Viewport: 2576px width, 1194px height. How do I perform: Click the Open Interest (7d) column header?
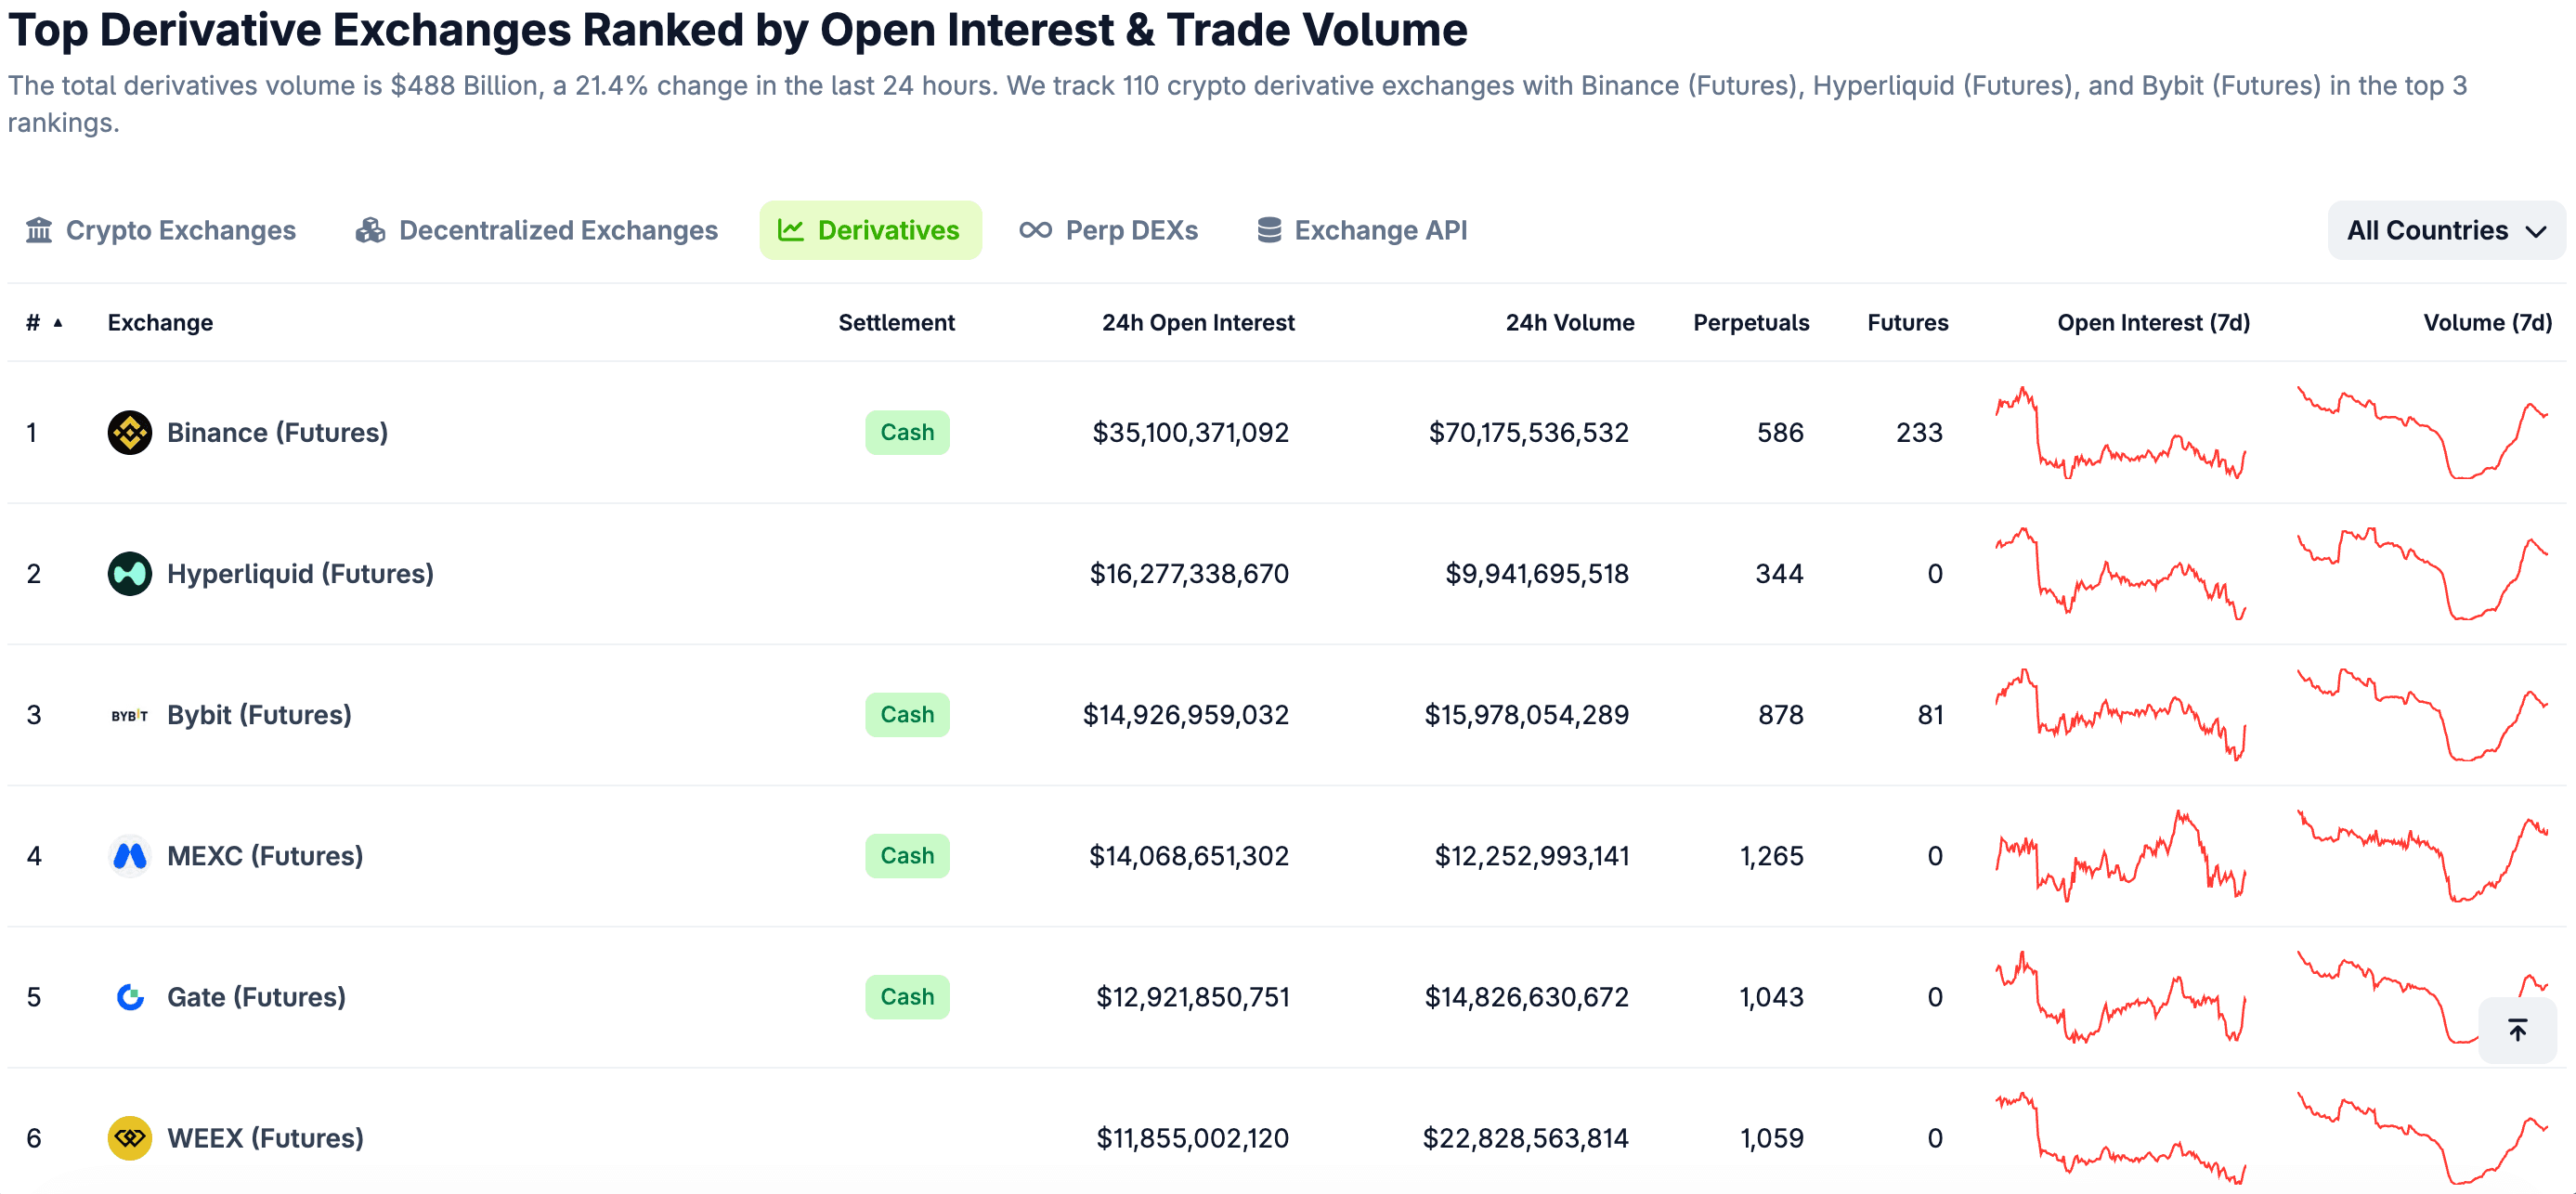click(2153, 322)
